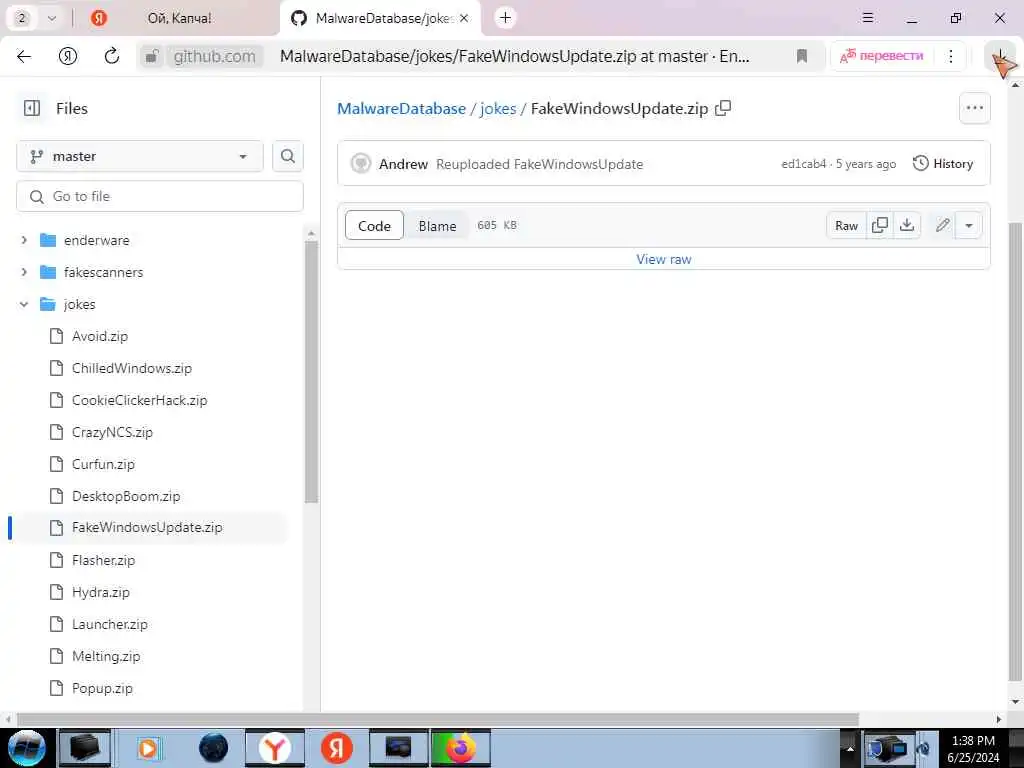Edit file pencil icon

pyautogui.click(x=942, y=225)
